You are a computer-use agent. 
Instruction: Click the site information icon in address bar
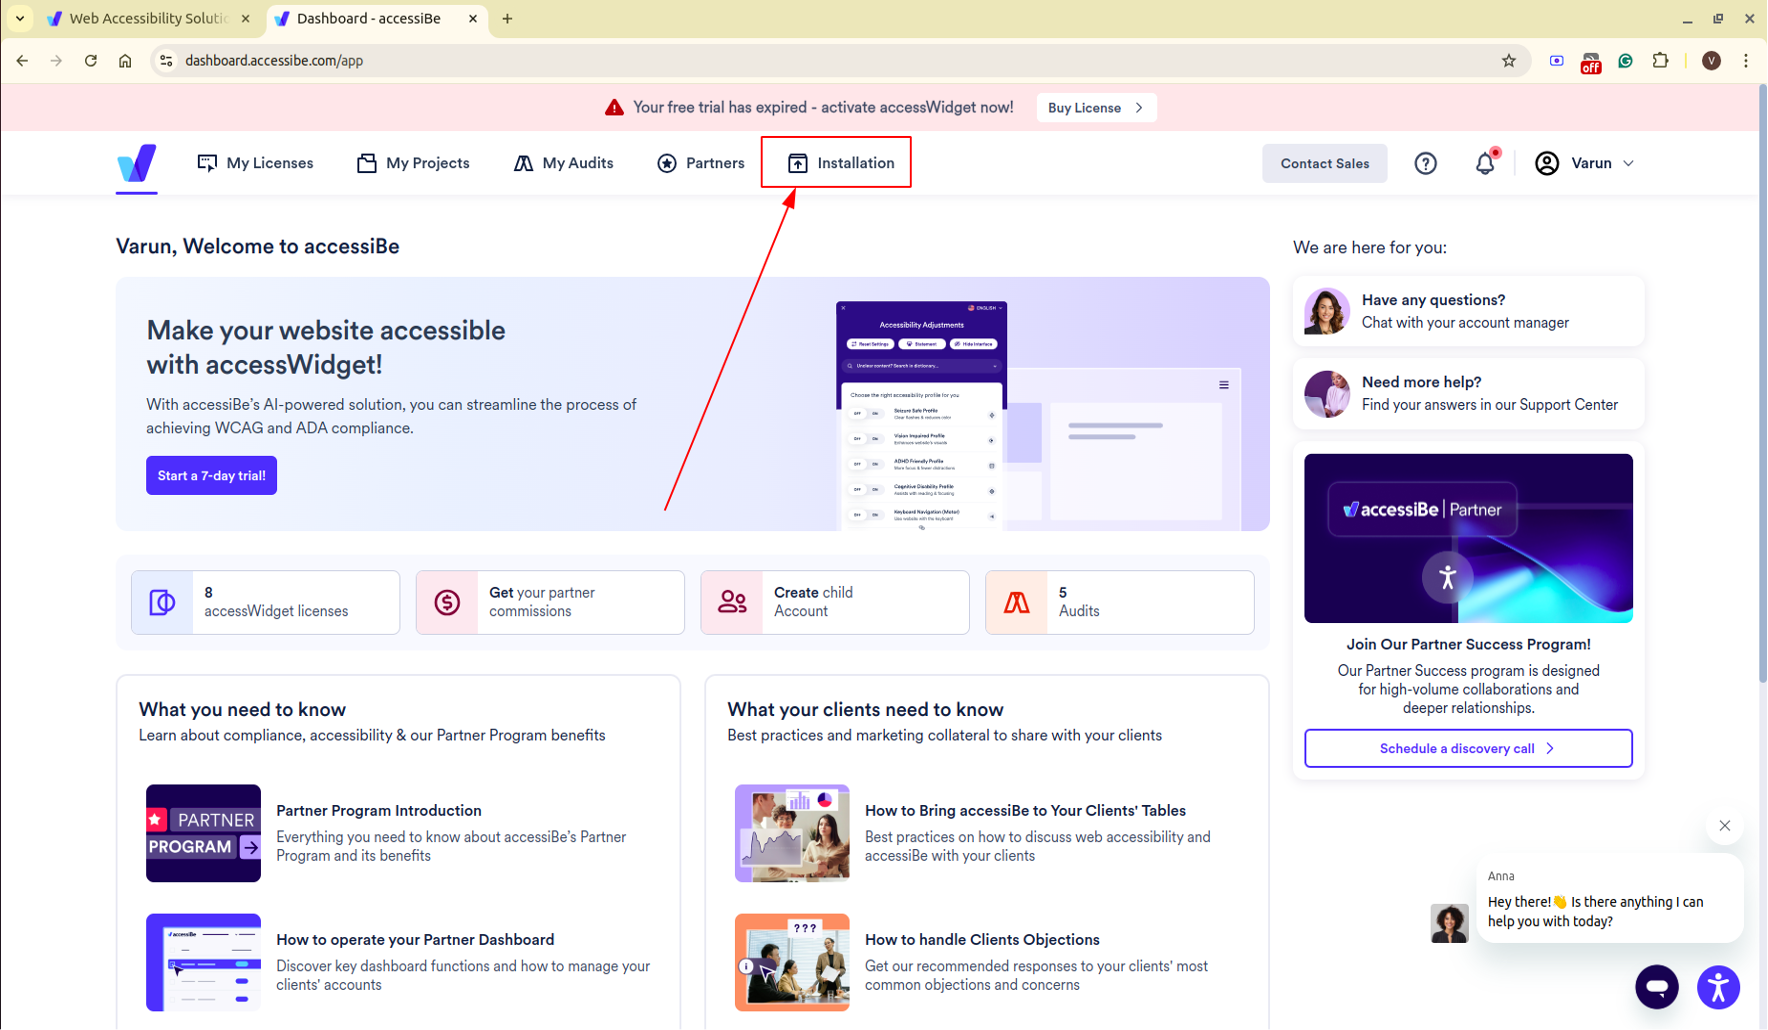coord(166,61)
